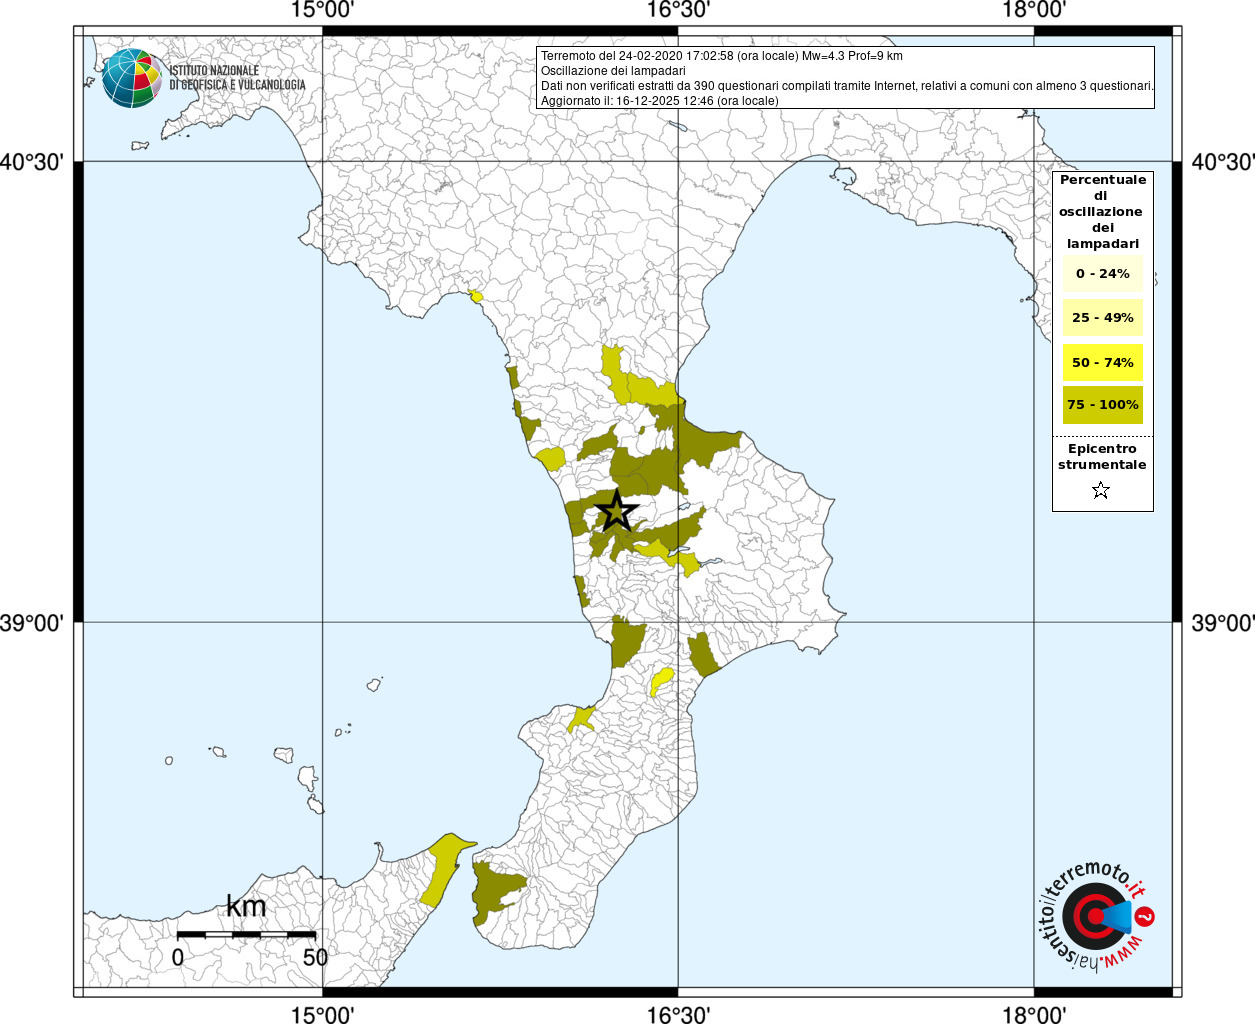Click the epicenter star on the map
This screenshot has width=1255, height=1024.
pyautogui.click(x=617, y=511)
